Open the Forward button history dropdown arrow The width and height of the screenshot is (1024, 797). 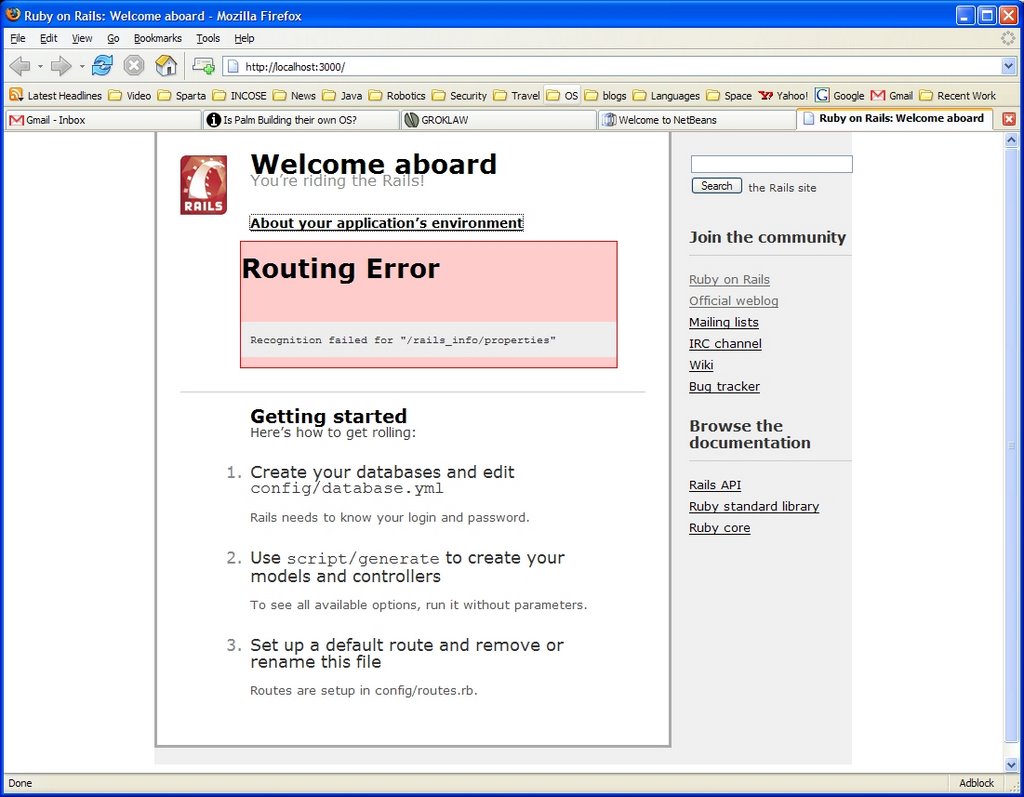pos(82,66)
